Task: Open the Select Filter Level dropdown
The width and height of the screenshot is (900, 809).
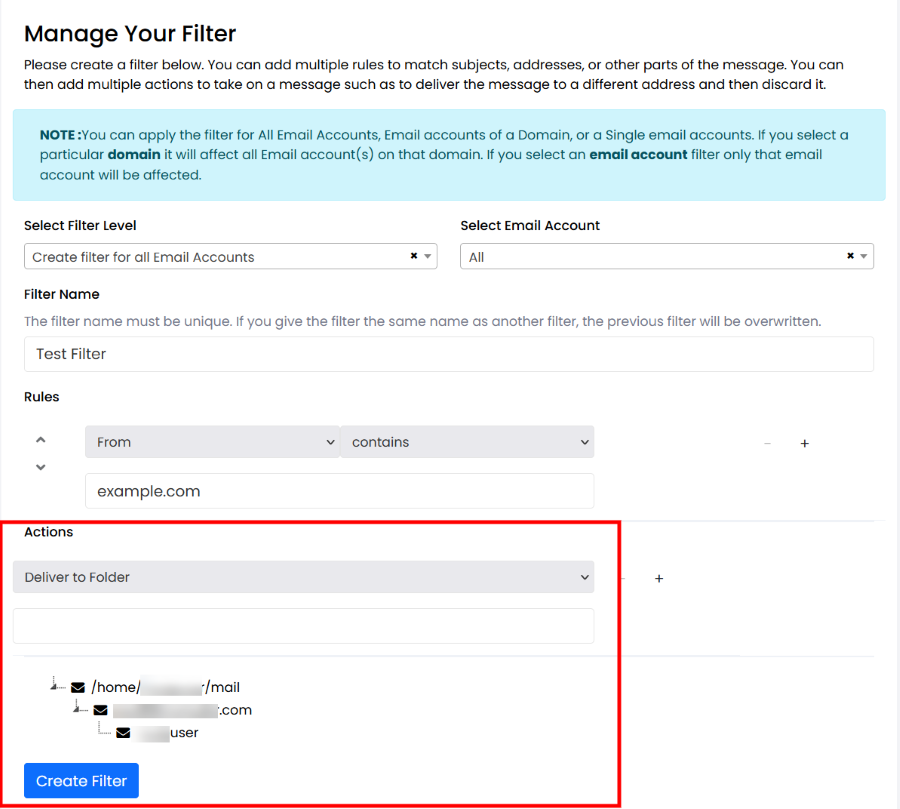Action: click(x=230, y=257)
